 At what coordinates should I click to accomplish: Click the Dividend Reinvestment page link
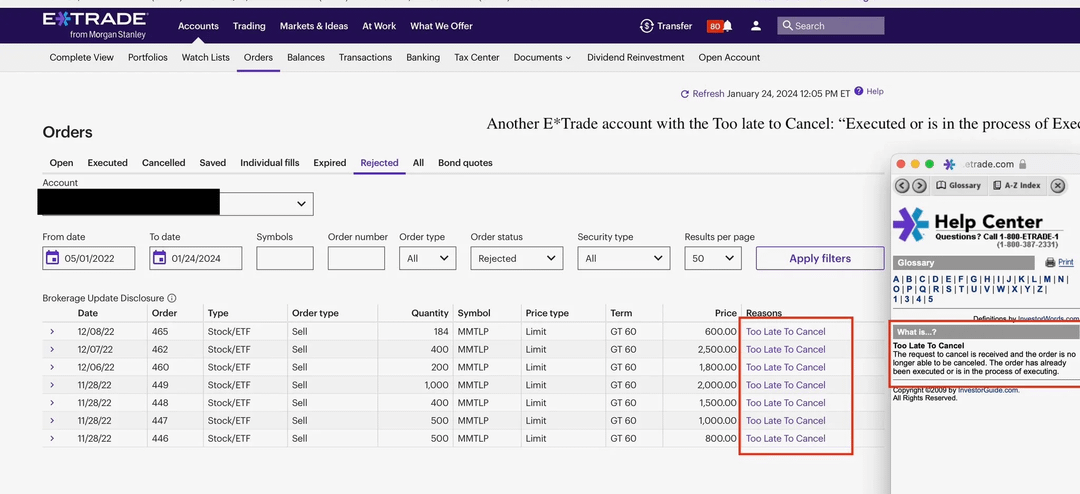pyautogui.click(x=636, y=58)
